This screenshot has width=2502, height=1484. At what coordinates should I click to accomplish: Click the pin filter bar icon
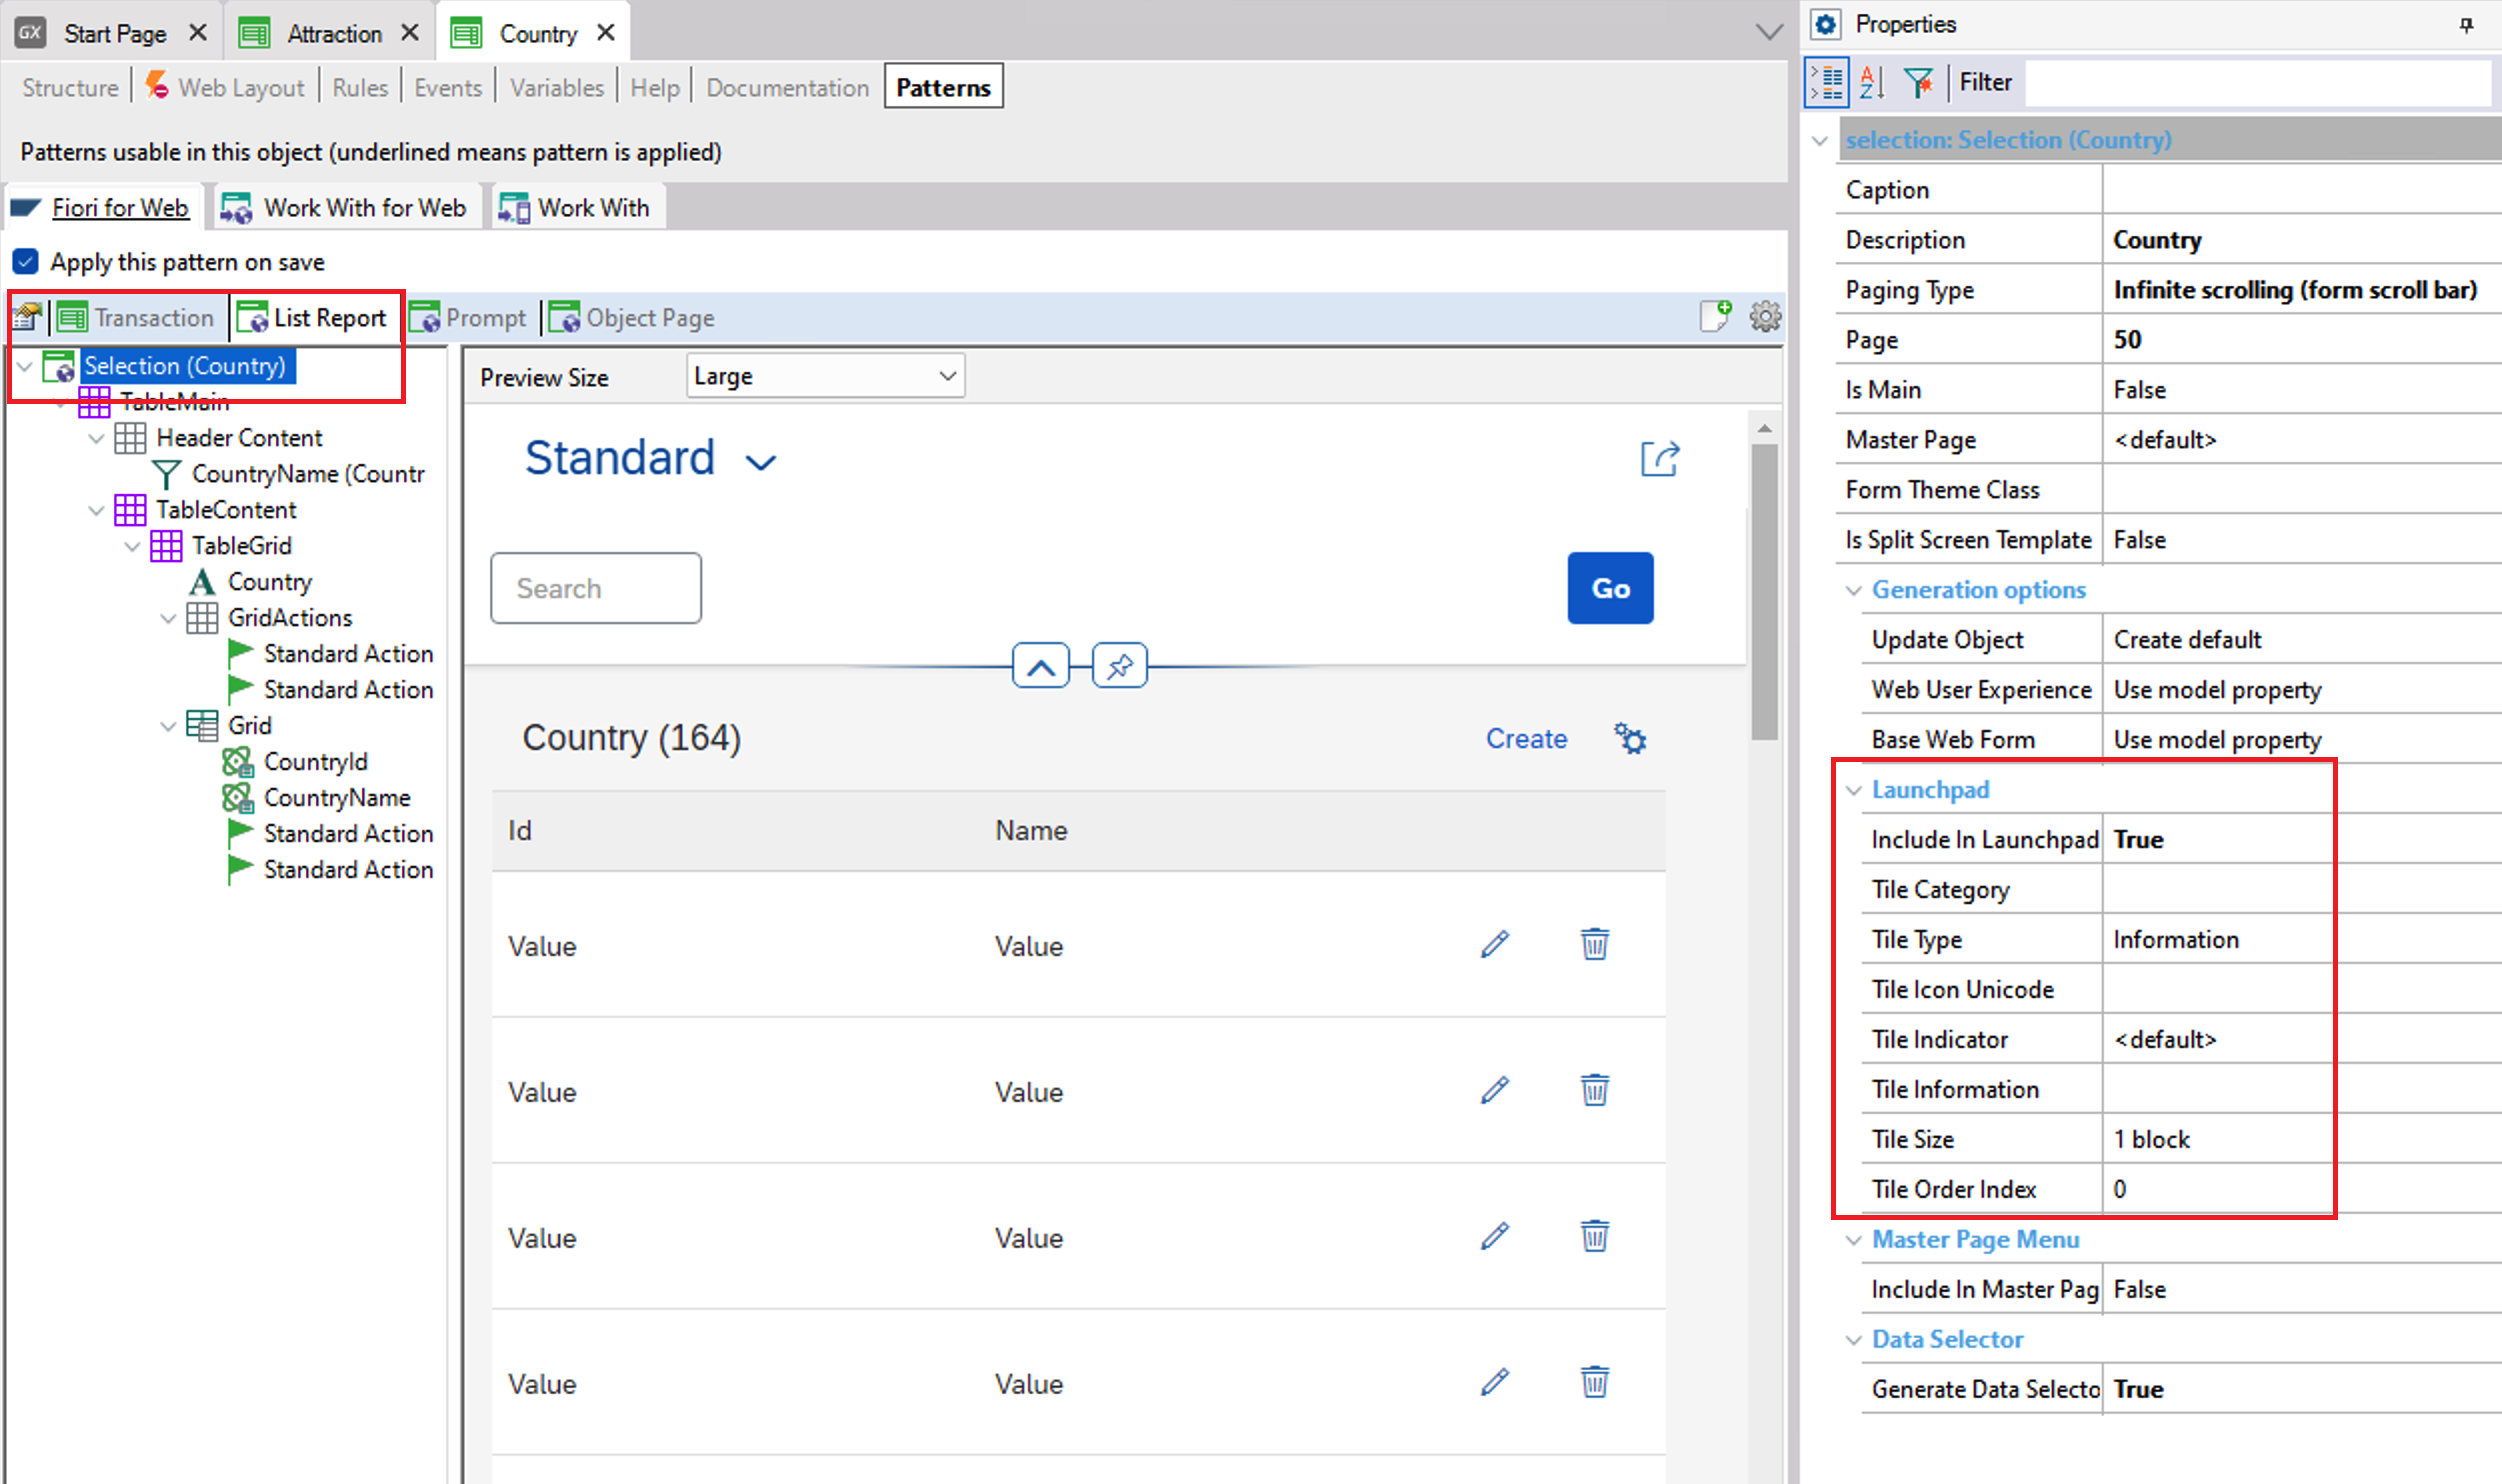point(1119,666)
